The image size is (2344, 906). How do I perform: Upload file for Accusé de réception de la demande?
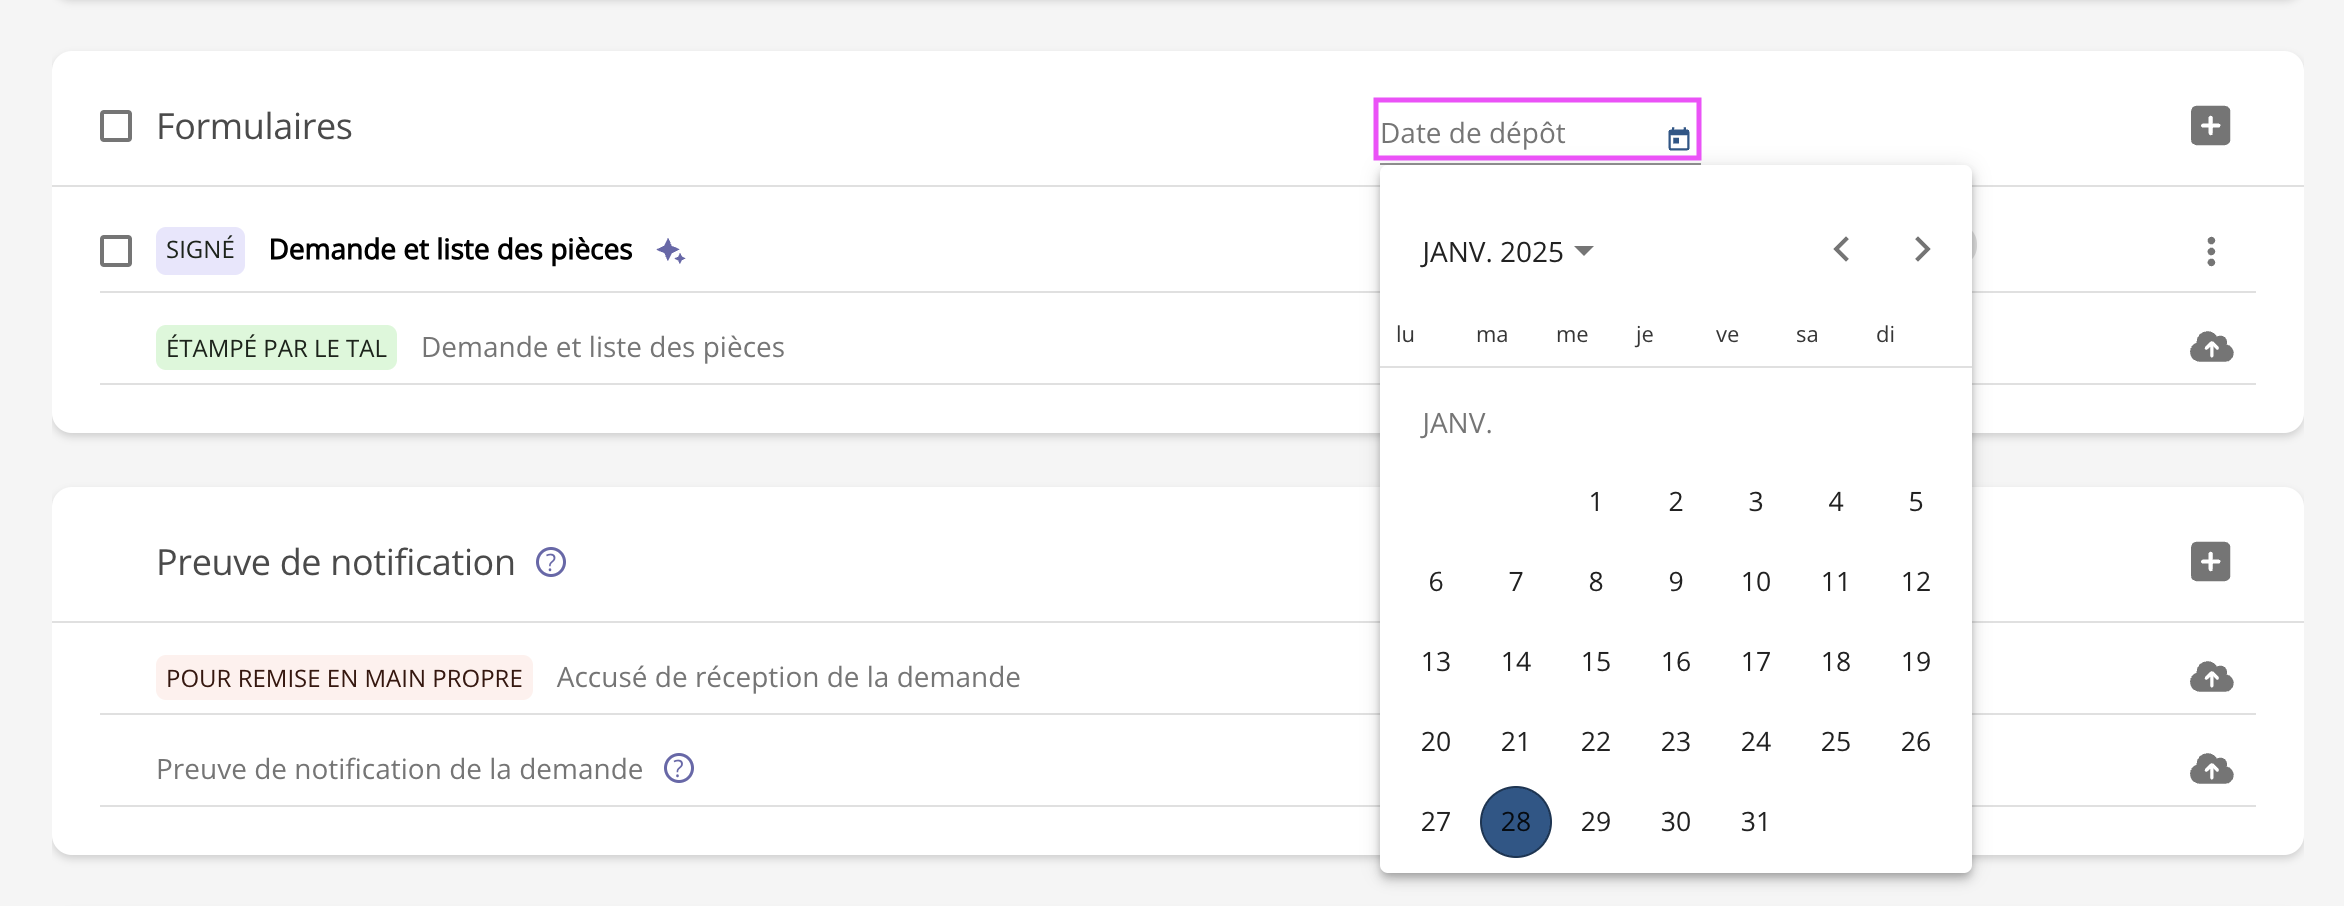[2211, 678]
